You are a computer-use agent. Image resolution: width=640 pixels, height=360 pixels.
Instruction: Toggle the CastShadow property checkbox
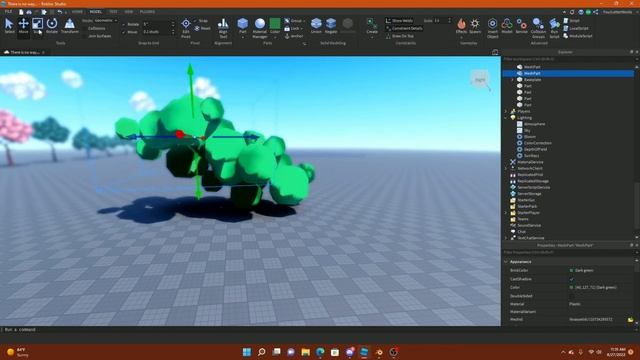[x=571, y=279]
